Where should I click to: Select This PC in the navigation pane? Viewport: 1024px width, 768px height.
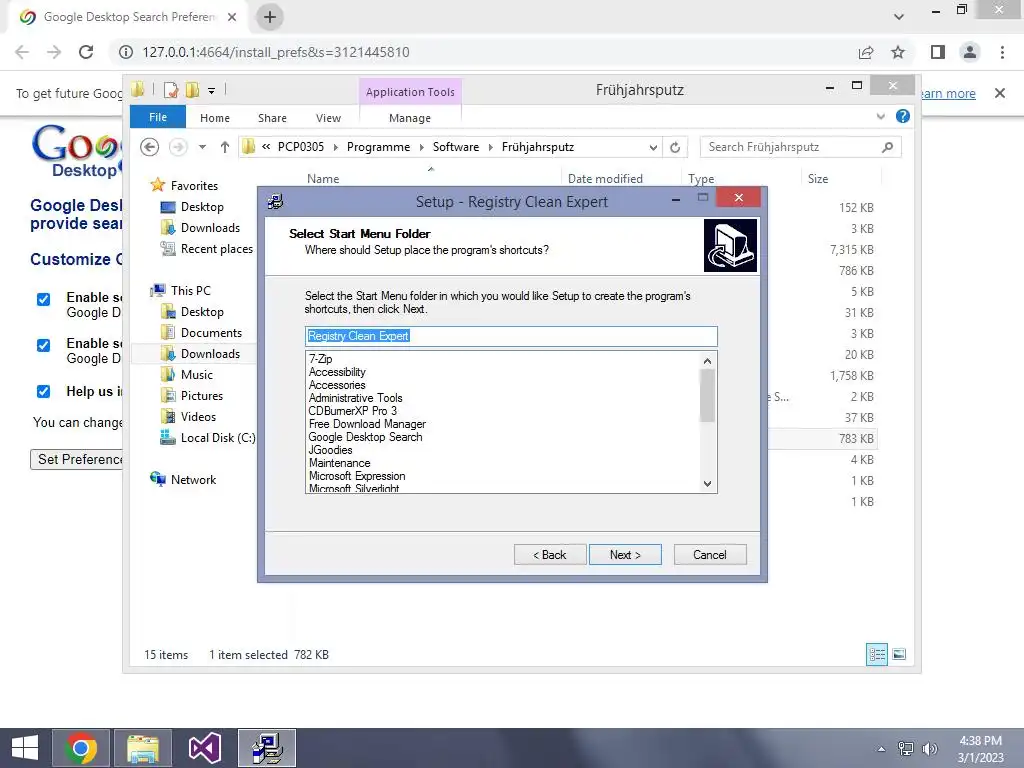(x=191, y=291)
